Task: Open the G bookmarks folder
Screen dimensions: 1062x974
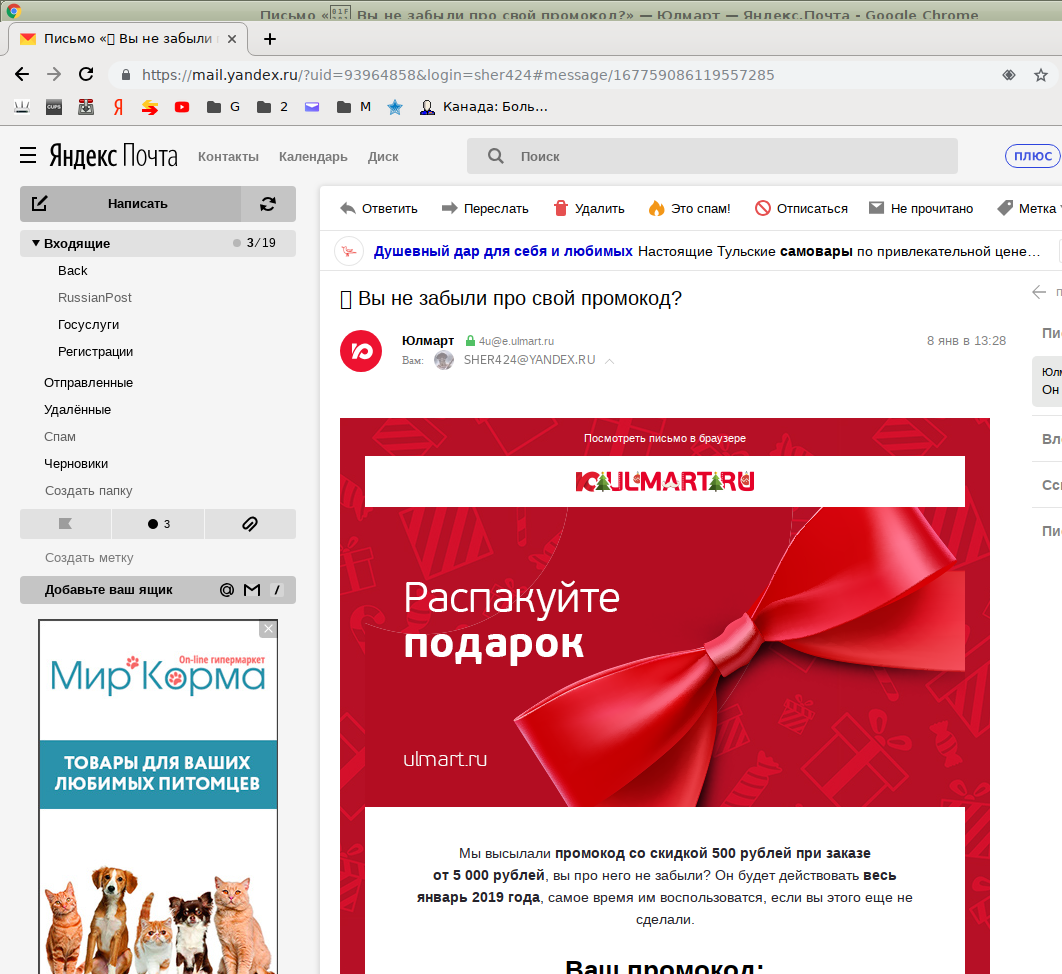Action: click(x=224, y=107)
